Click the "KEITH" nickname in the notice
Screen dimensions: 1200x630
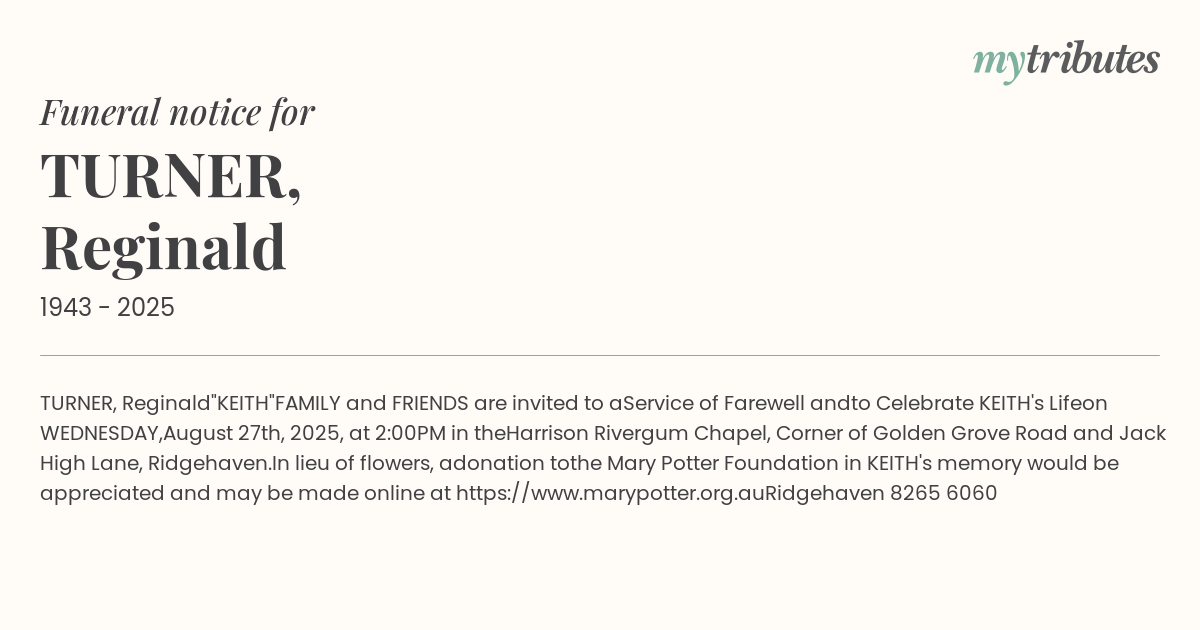pos(245,403)
